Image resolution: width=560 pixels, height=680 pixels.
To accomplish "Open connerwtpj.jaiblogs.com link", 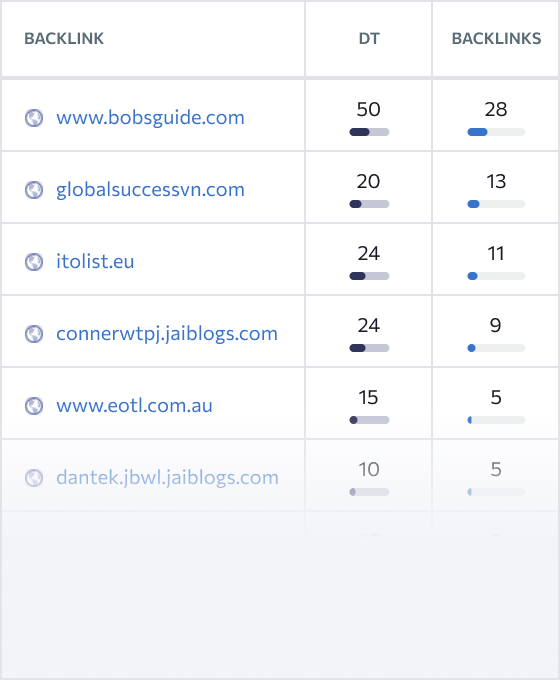I will coord(167,333).
